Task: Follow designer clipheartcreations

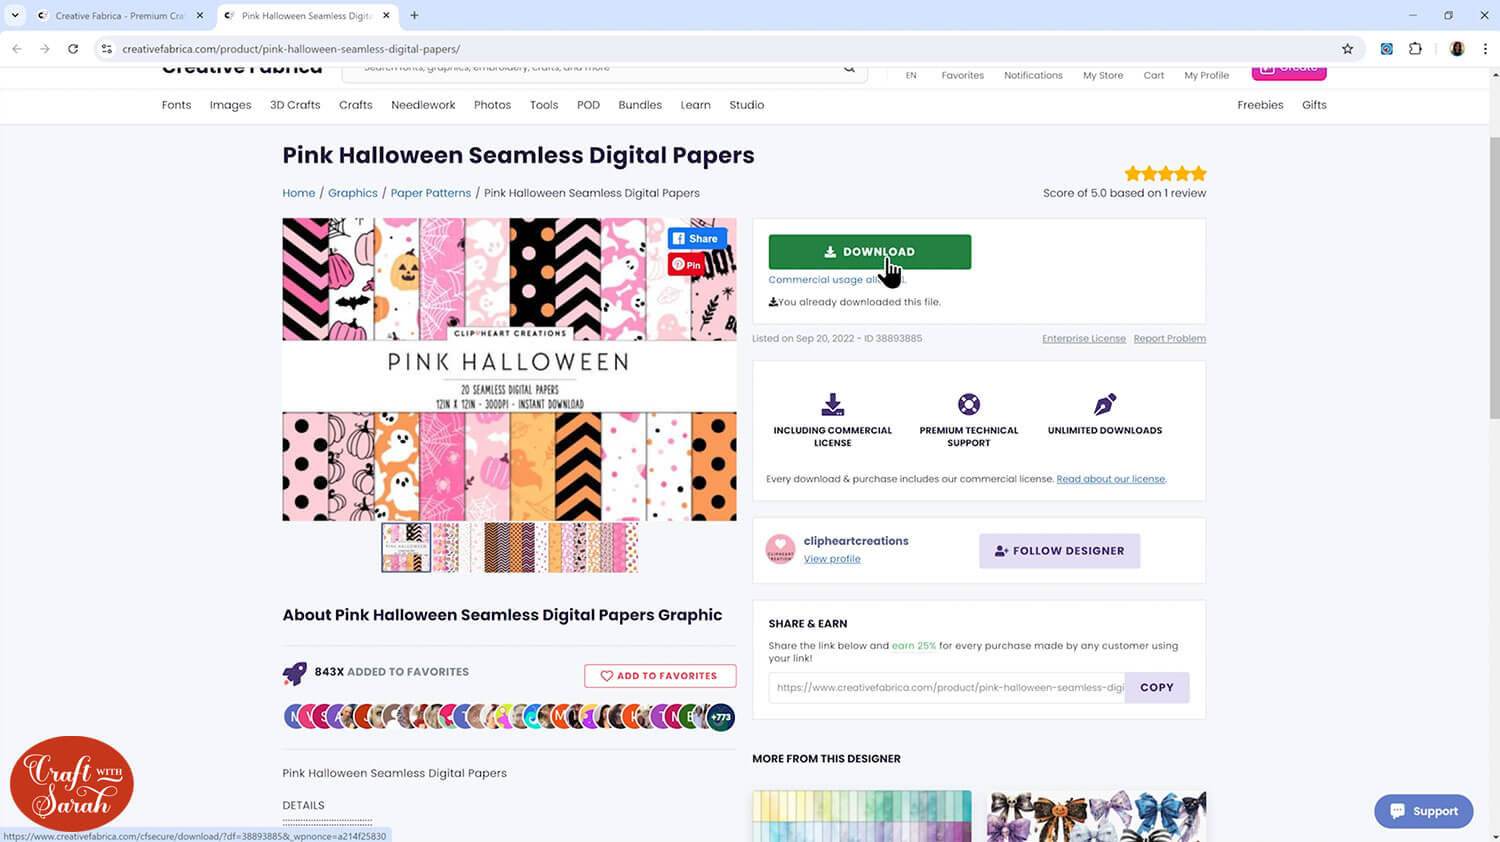Action: [1059, 551]
